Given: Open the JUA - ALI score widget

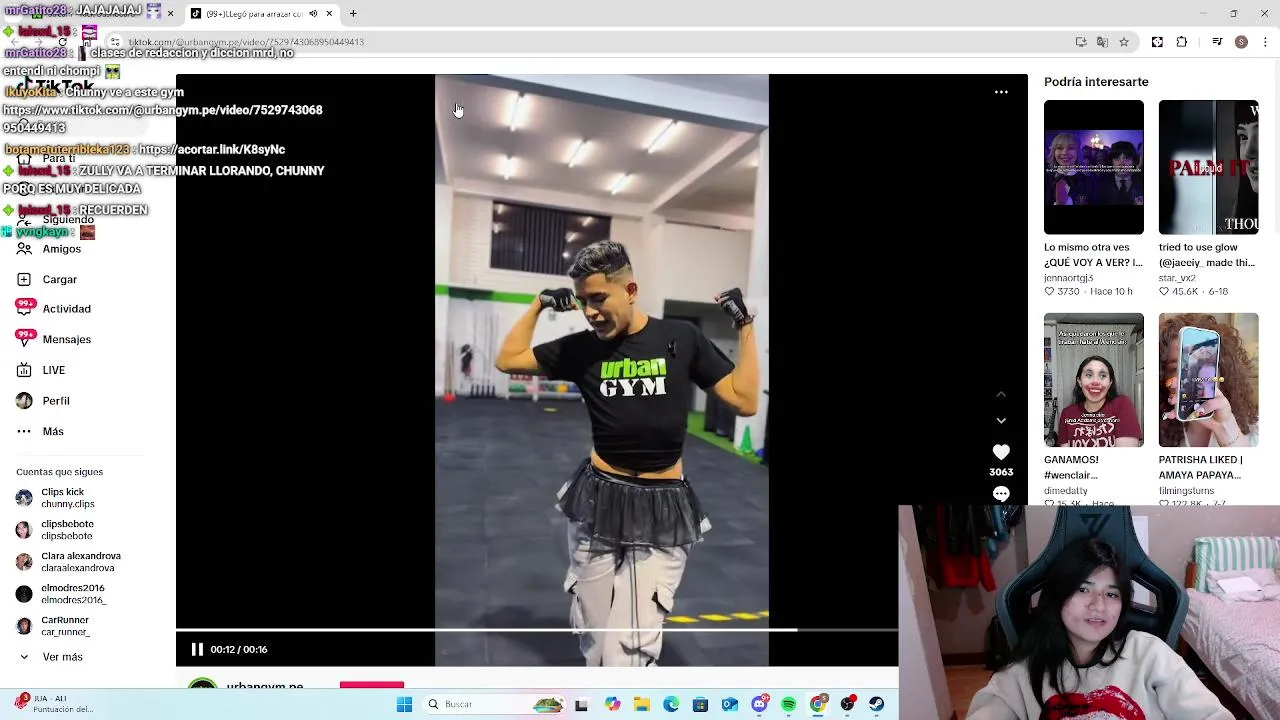Looking at the screenshot, I should [x=55, y=704].
